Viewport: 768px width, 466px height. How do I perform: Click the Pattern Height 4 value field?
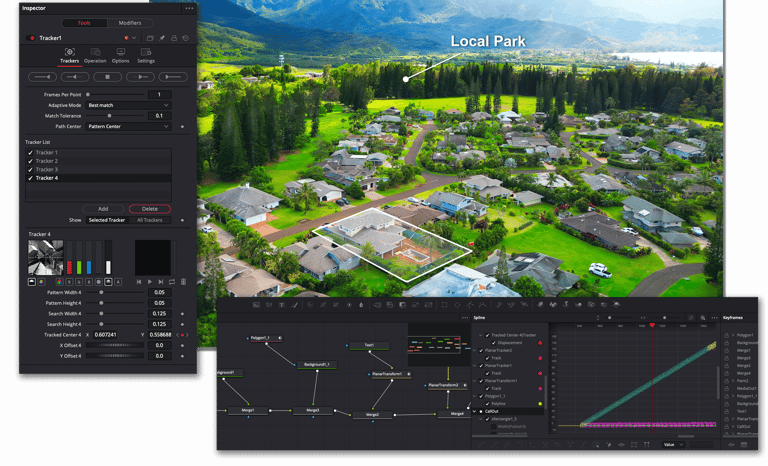(160, 303)
